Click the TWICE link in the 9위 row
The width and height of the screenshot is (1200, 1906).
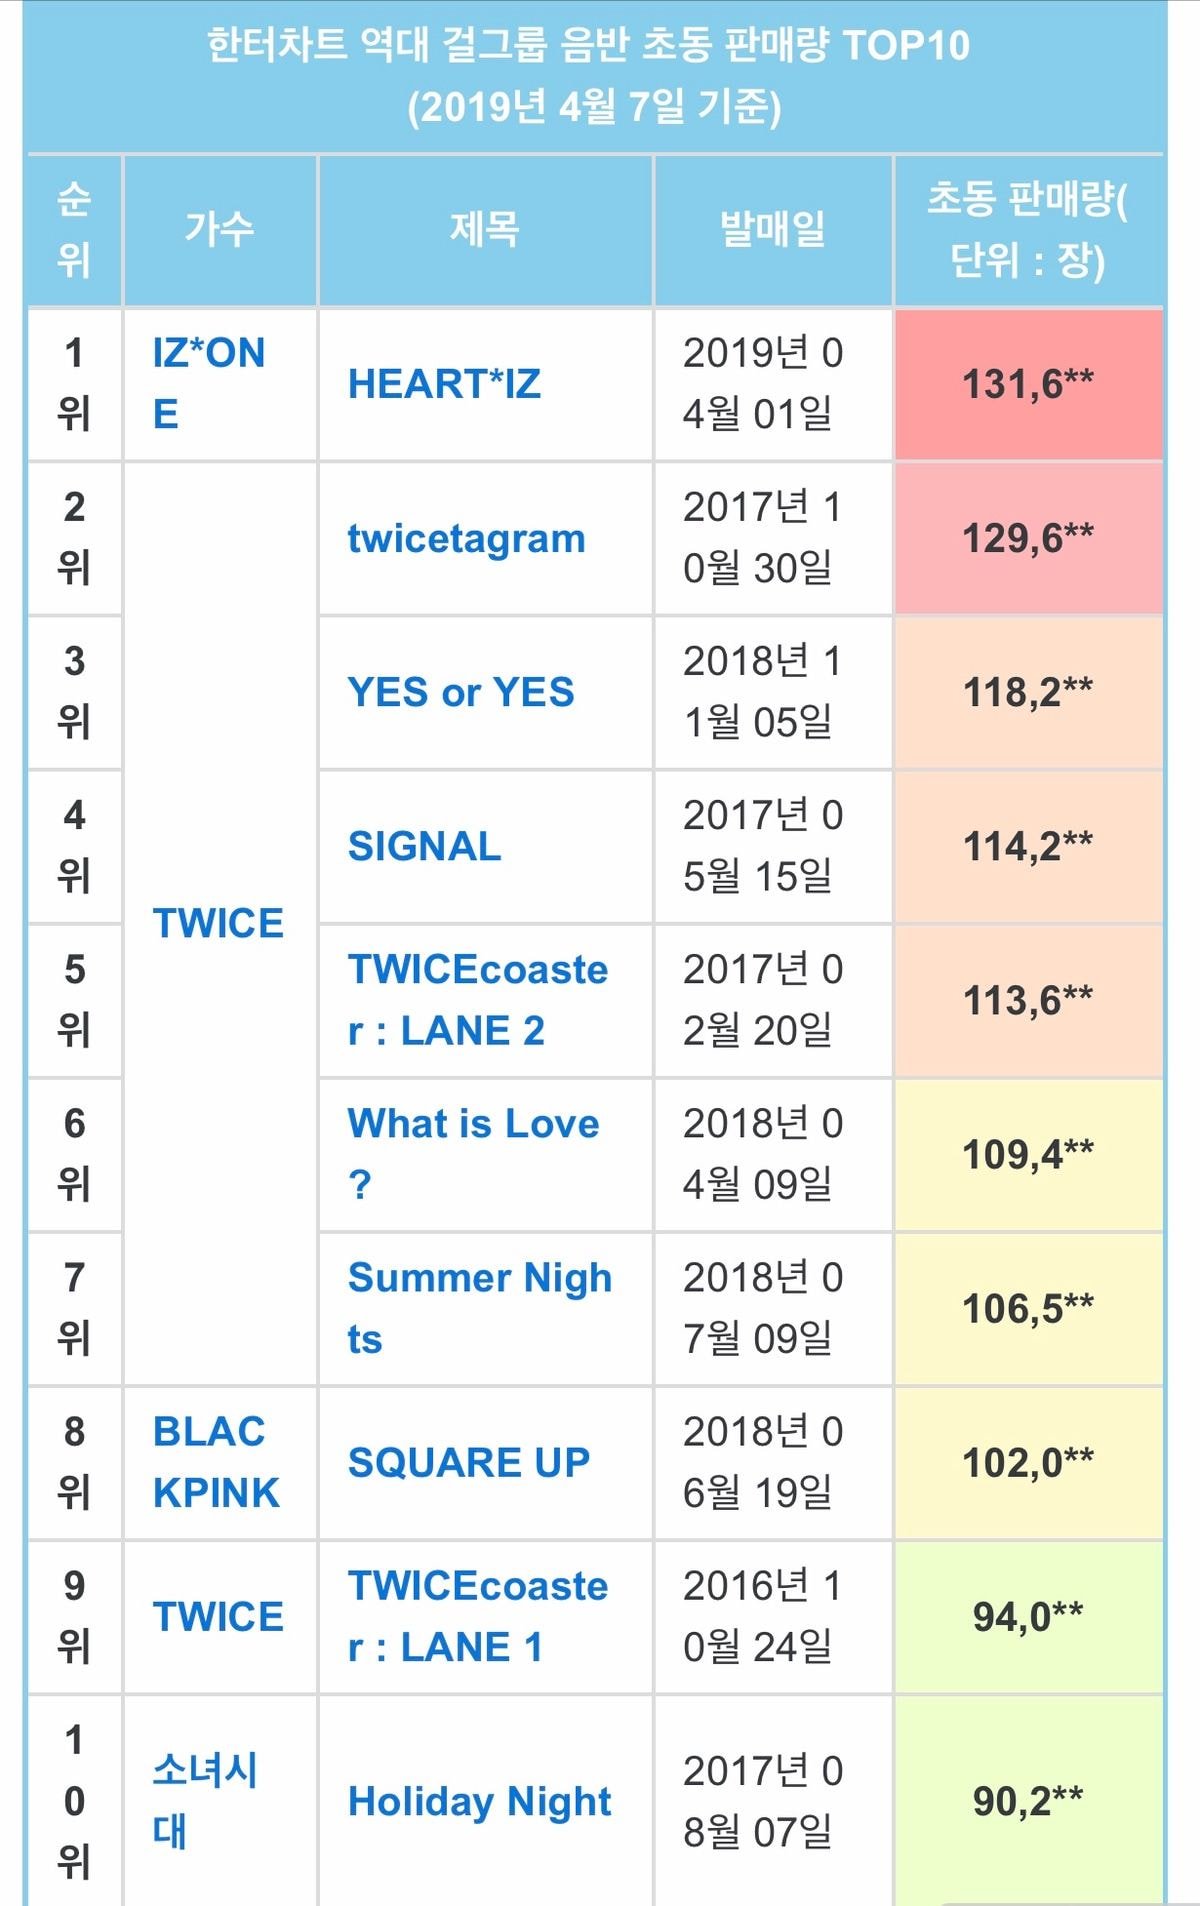tap(218, 1617)
